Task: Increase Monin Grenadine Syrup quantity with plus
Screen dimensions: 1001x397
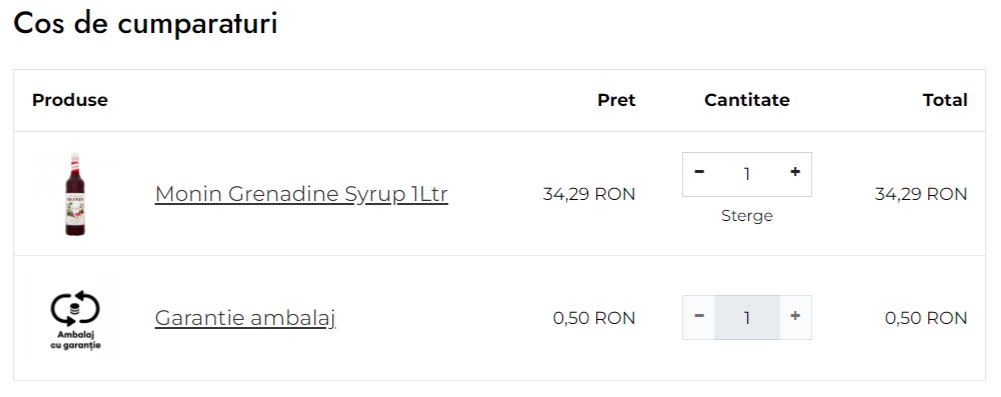Action: click(x=795, y=172)
